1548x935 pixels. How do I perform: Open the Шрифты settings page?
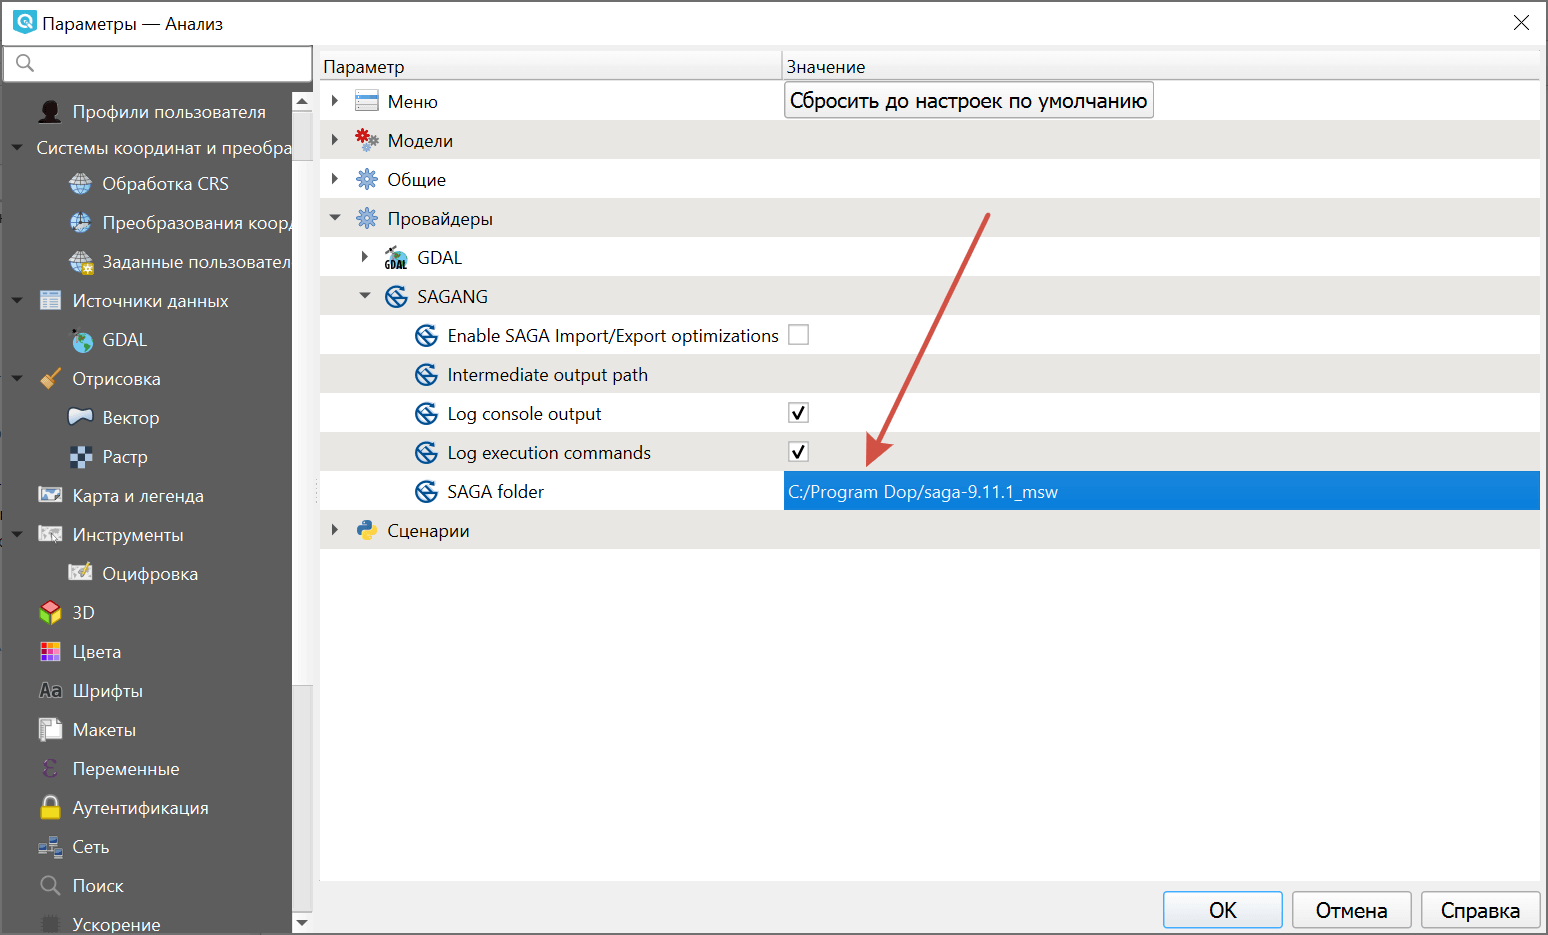(x=107, y=691)
